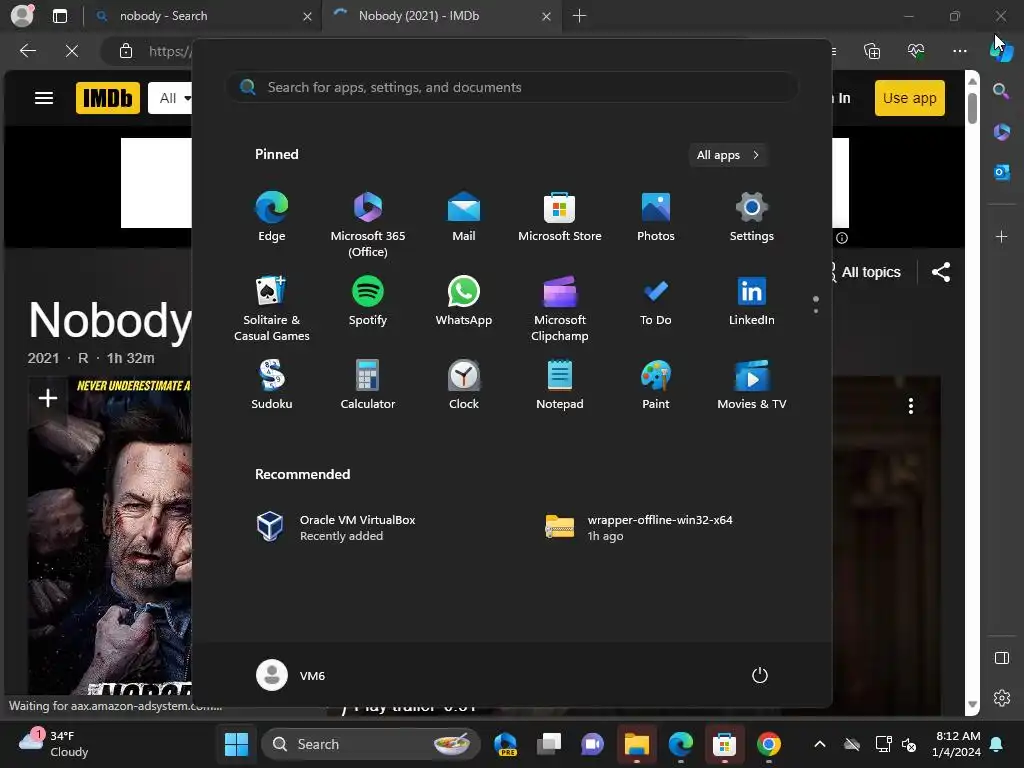Open the tab actions menu
The height and width of the screenshot is (768, 1024).
click(x=60, y=16)
